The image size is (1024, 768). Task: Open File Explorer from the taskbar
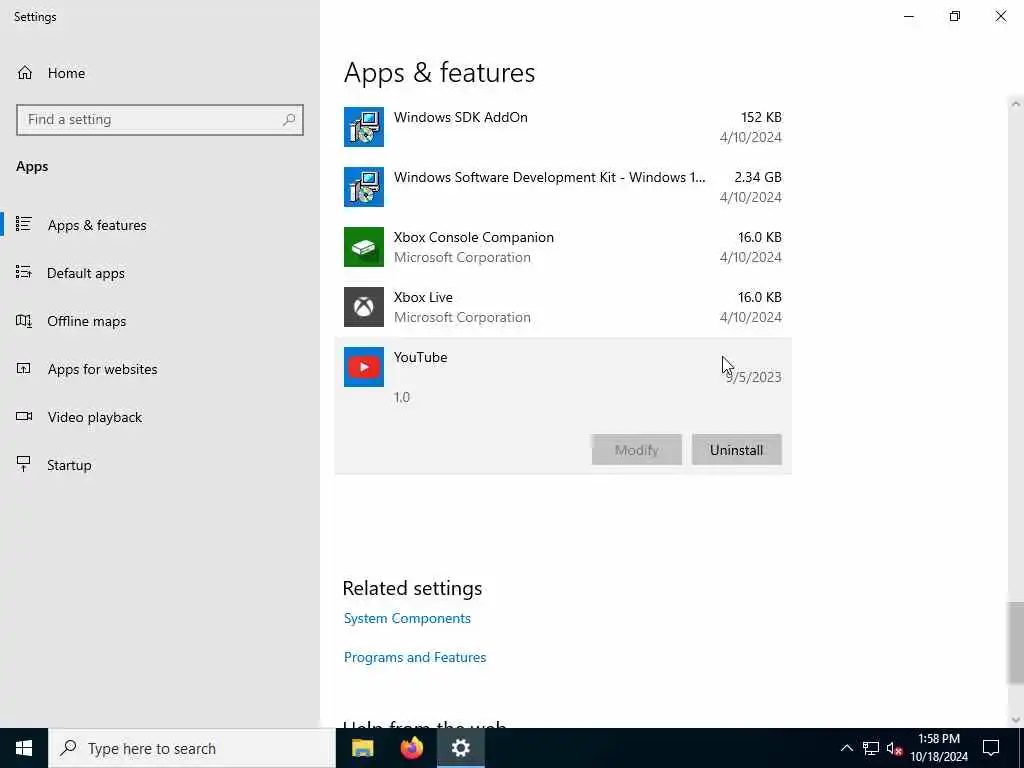[362, 748]
